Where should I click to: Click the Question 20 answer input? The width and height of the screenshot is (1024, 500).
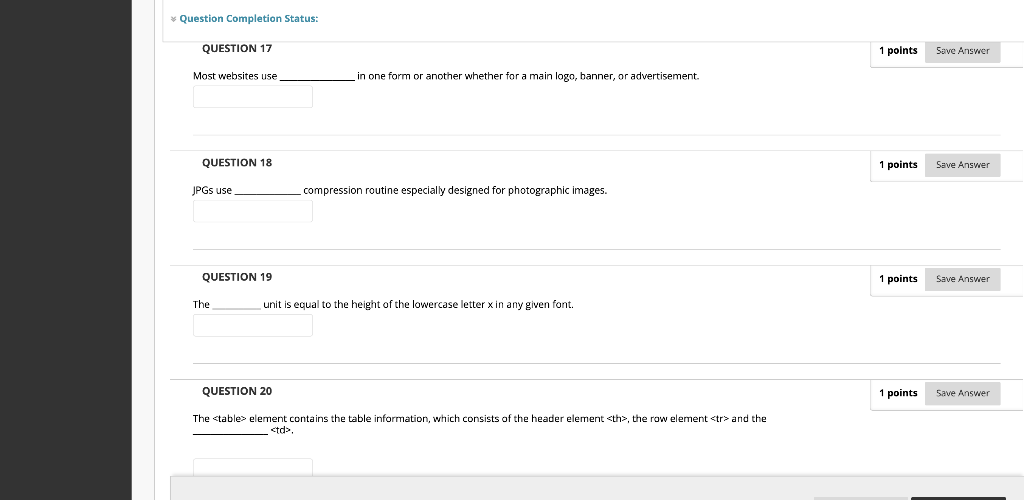tap(253, 466)
